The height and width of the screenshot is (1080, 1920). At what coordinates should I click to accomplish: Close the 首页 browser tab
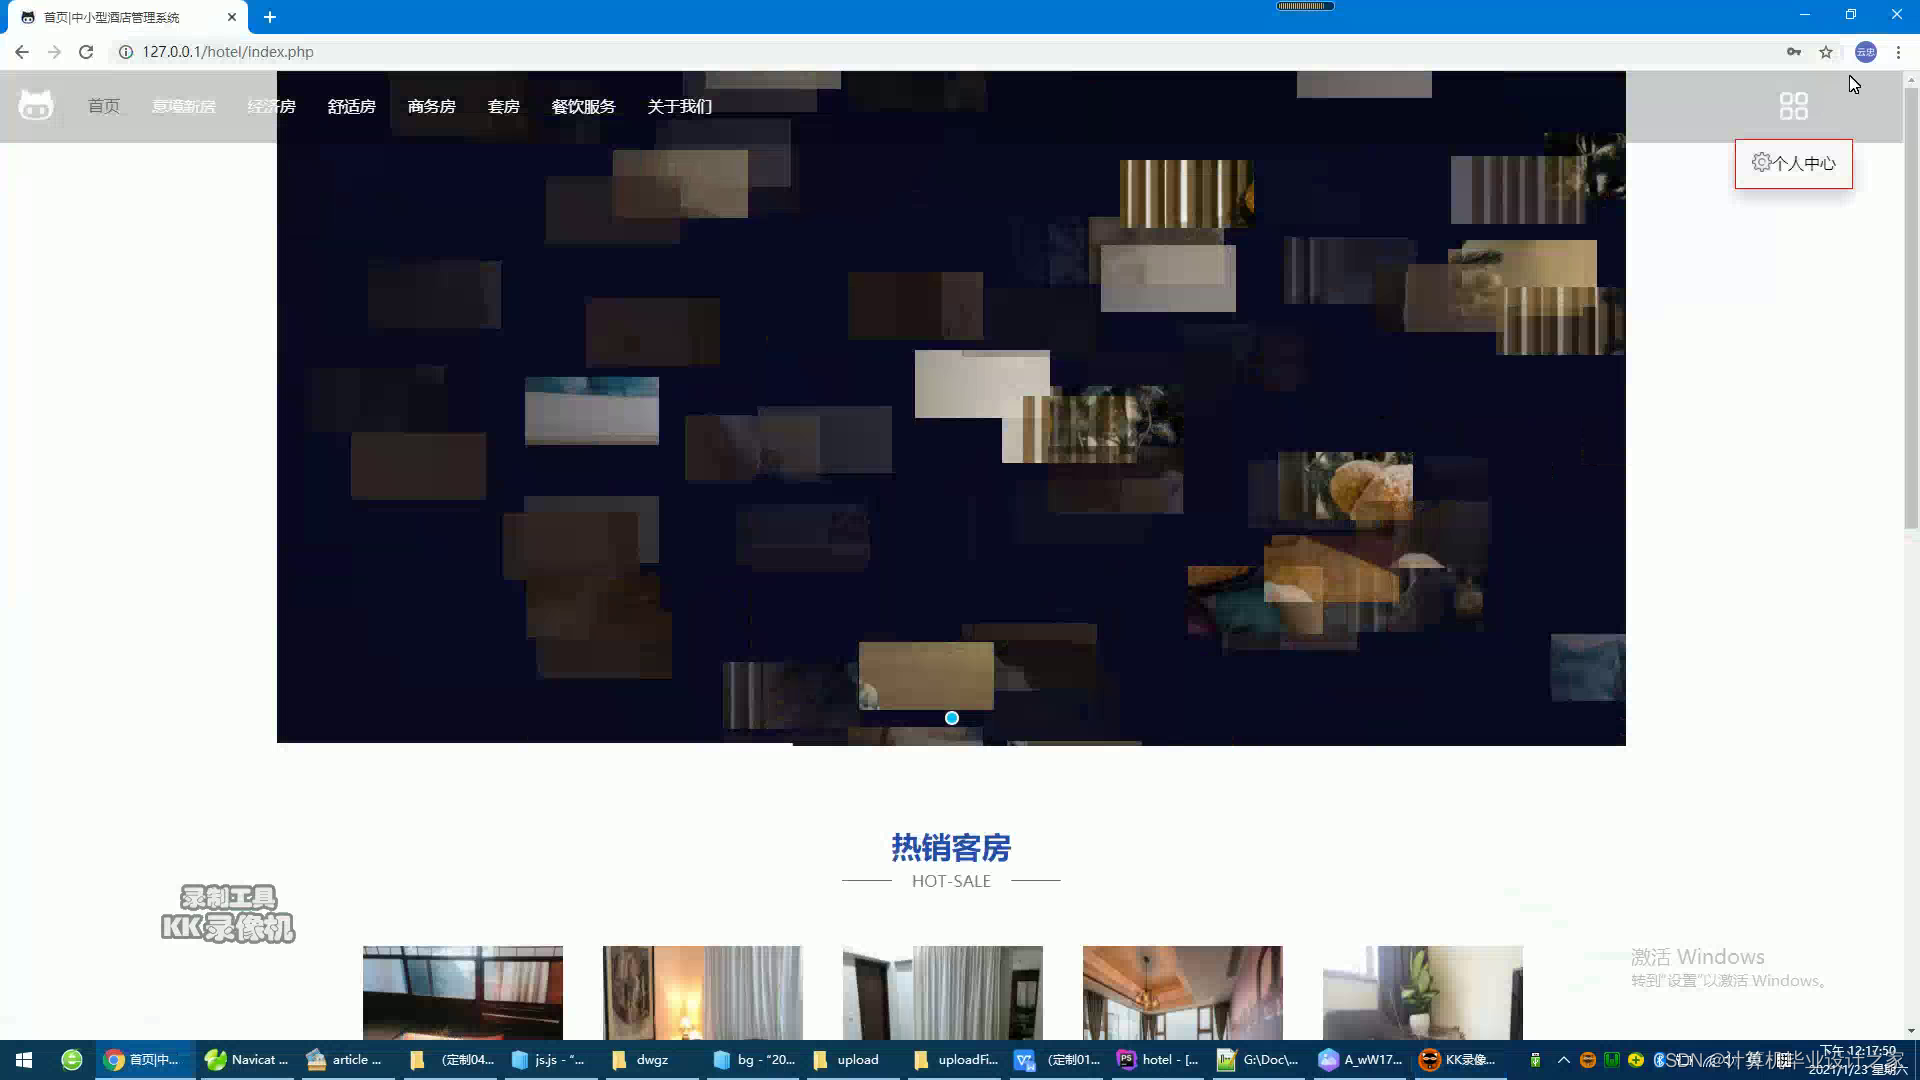coord(232,17)
